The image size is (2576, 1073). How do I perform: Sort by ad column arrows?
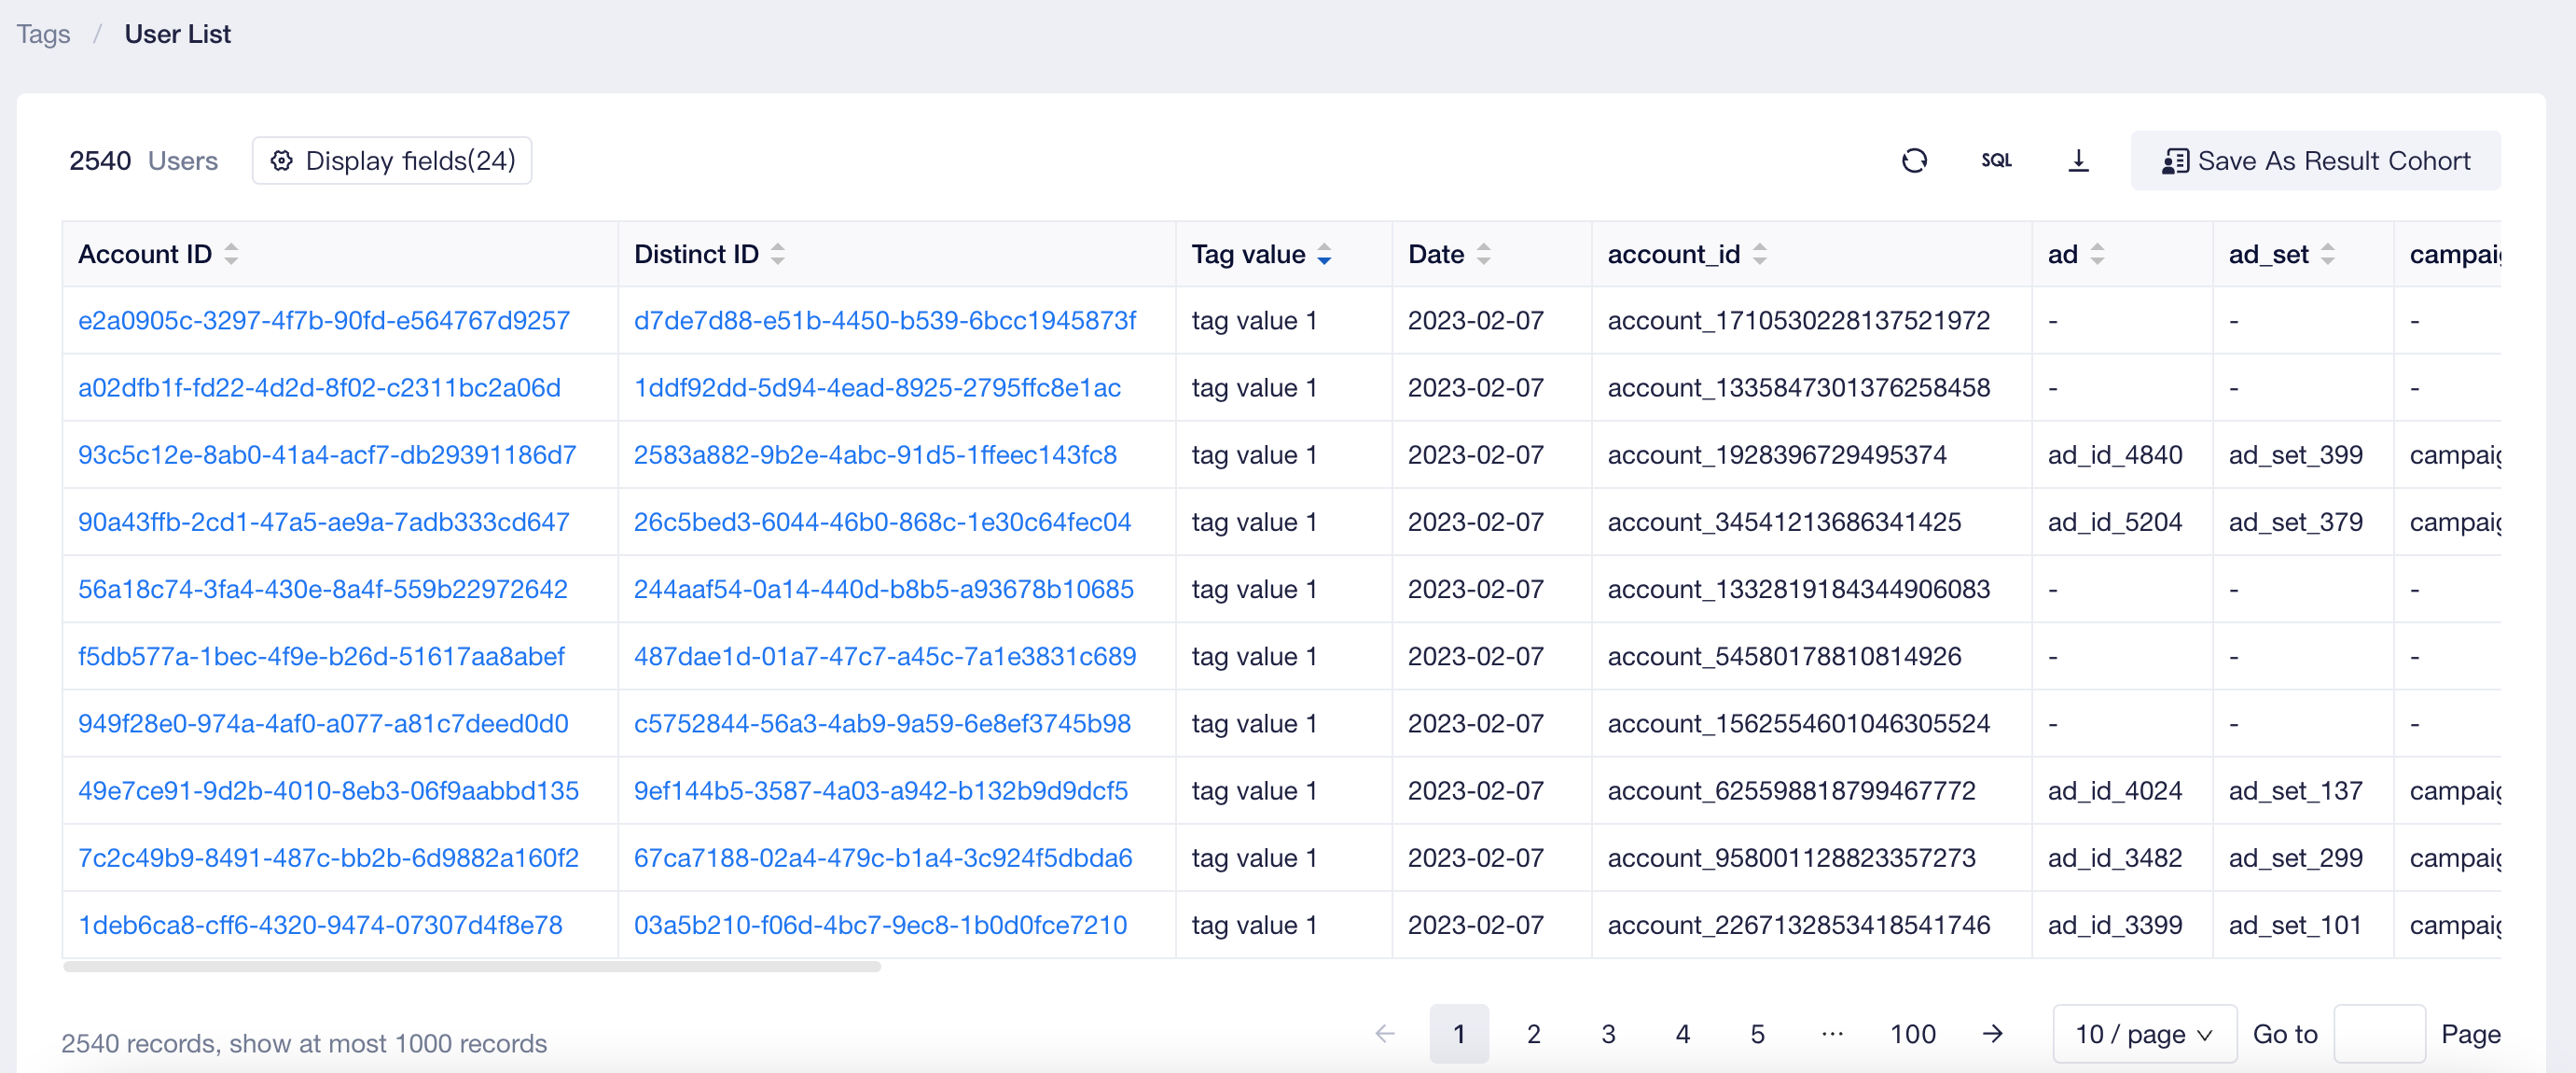coord(2098,254)
